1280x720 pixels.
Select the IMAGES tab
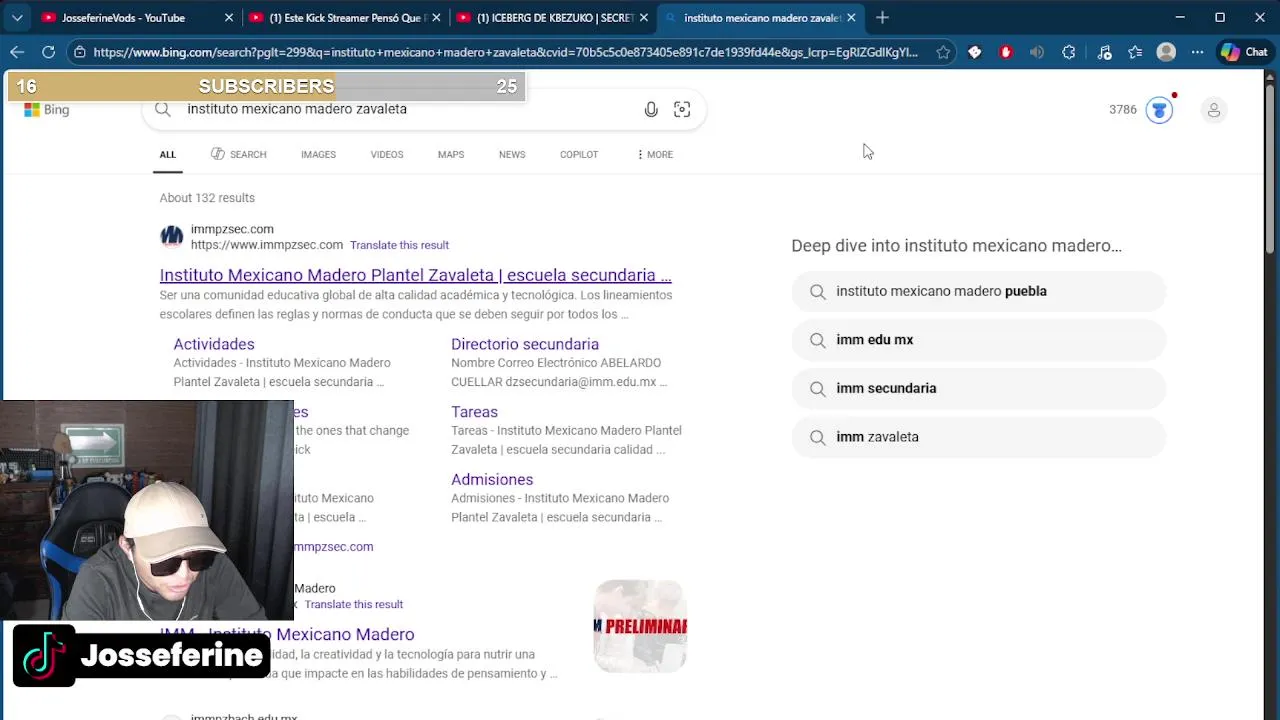tap(318, 154)
